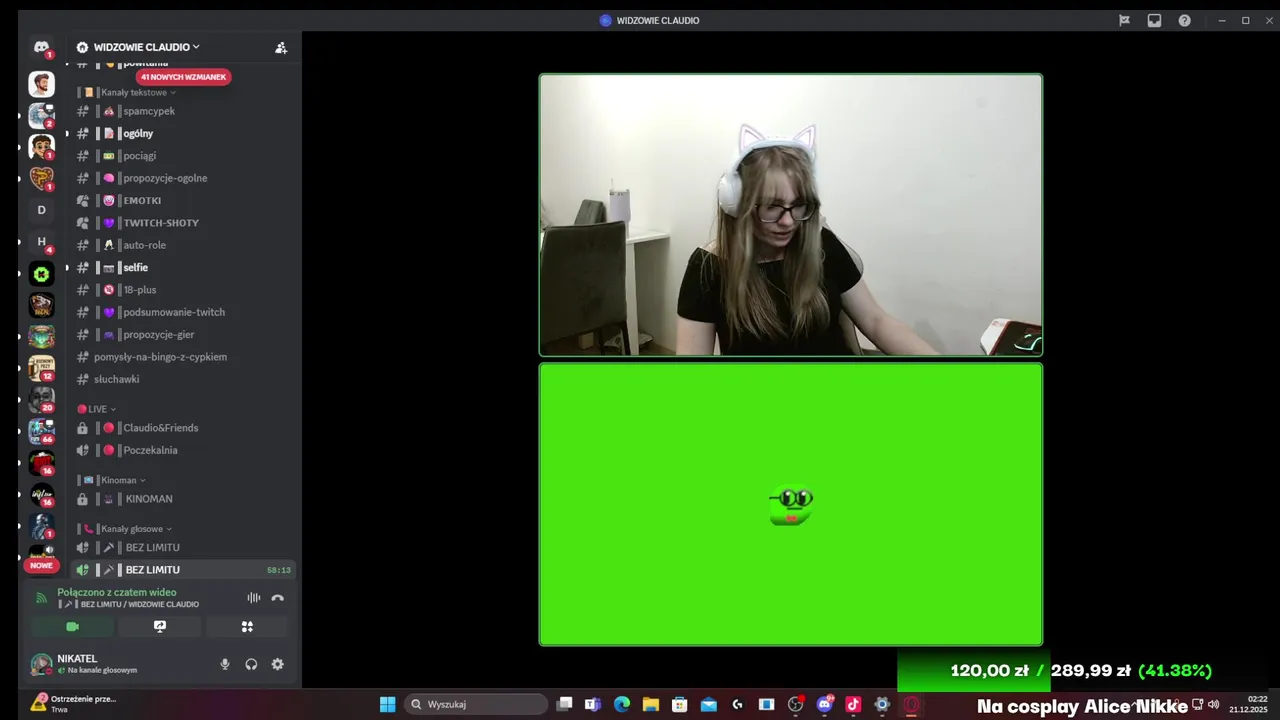Open the server icon with badge 20
Image resolution: width=1280 pixels, height=720 pixels.
pos(41,400)
